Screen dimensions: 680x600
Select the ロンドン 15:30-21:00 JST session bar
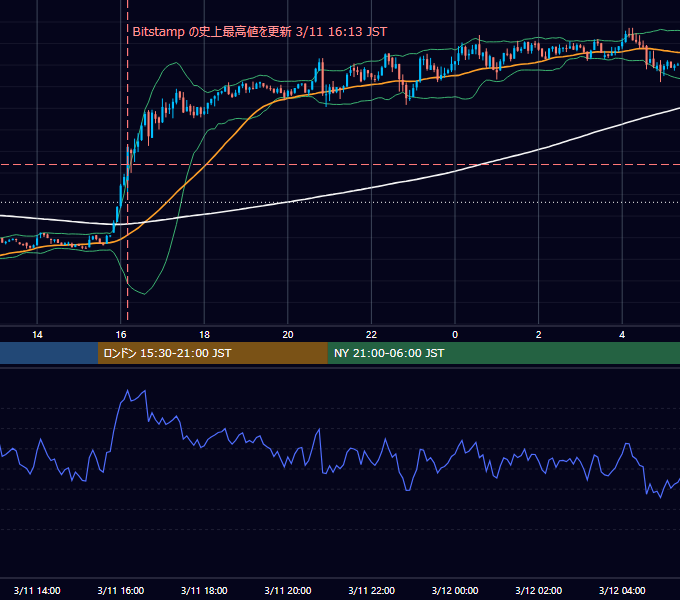212,353
